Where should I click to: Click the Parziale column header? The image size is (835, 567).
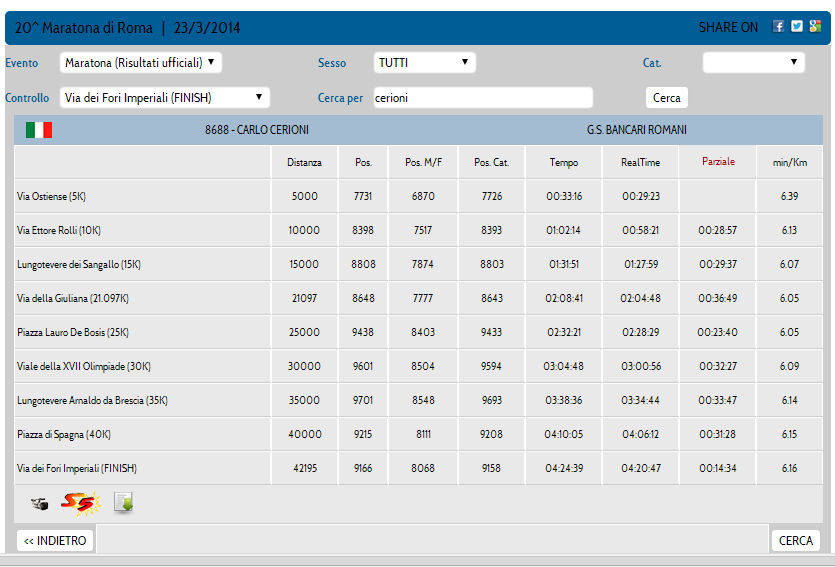click(718, 162)
